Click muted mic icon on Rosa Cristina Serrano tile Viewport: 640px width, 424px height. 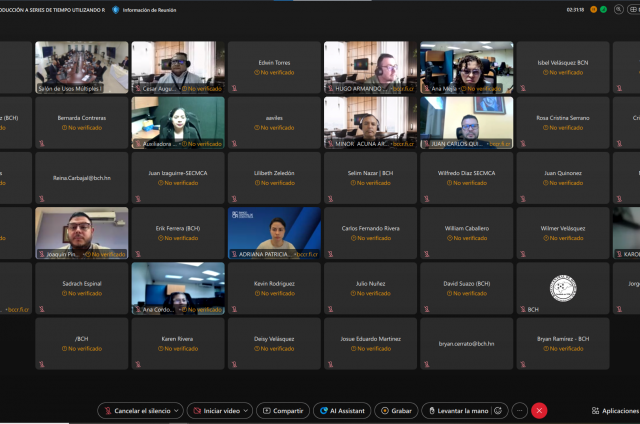(x=523, y=143)
